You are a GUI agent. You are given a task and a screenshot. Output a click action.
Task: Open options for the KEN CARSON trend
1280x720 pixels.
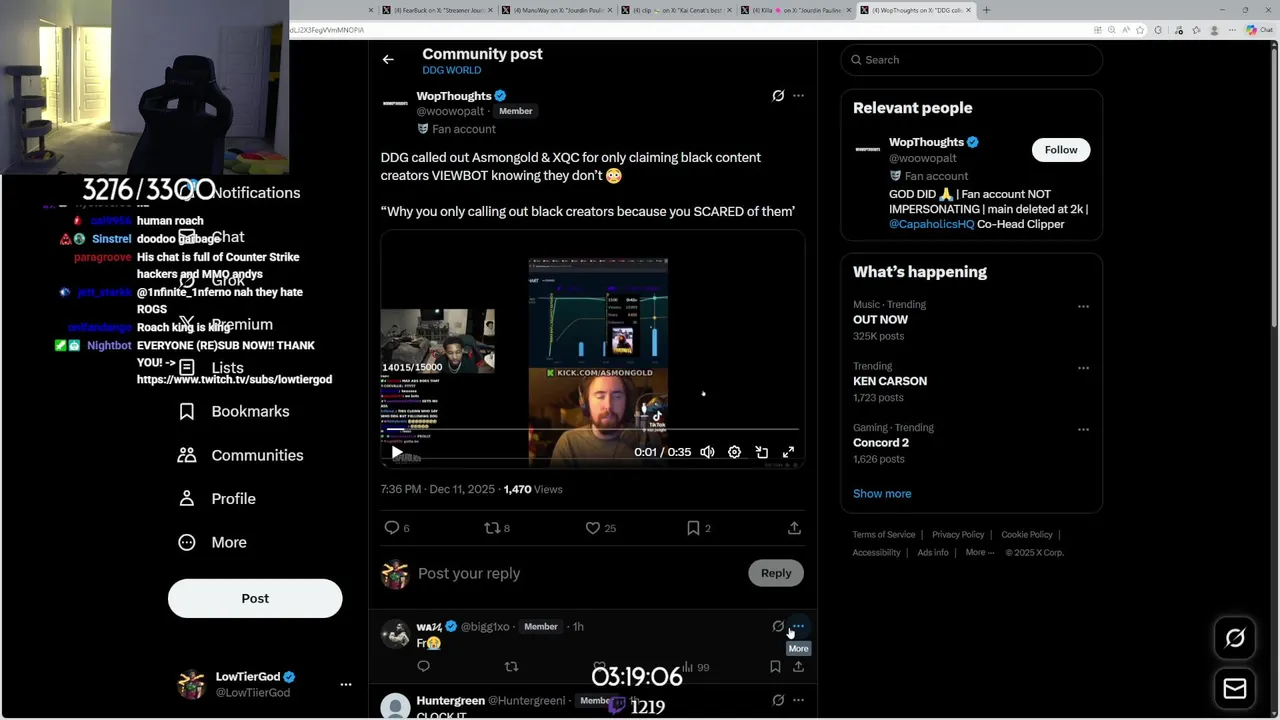click(1083, 368)
